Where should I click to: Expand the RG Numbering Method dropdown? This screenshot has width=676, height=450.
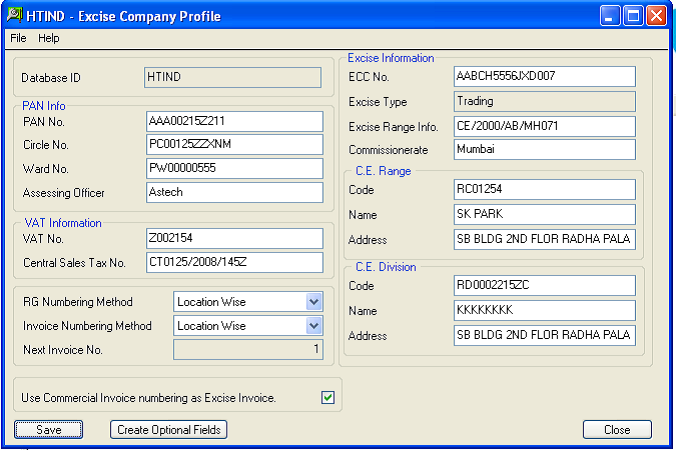[314, 302]
